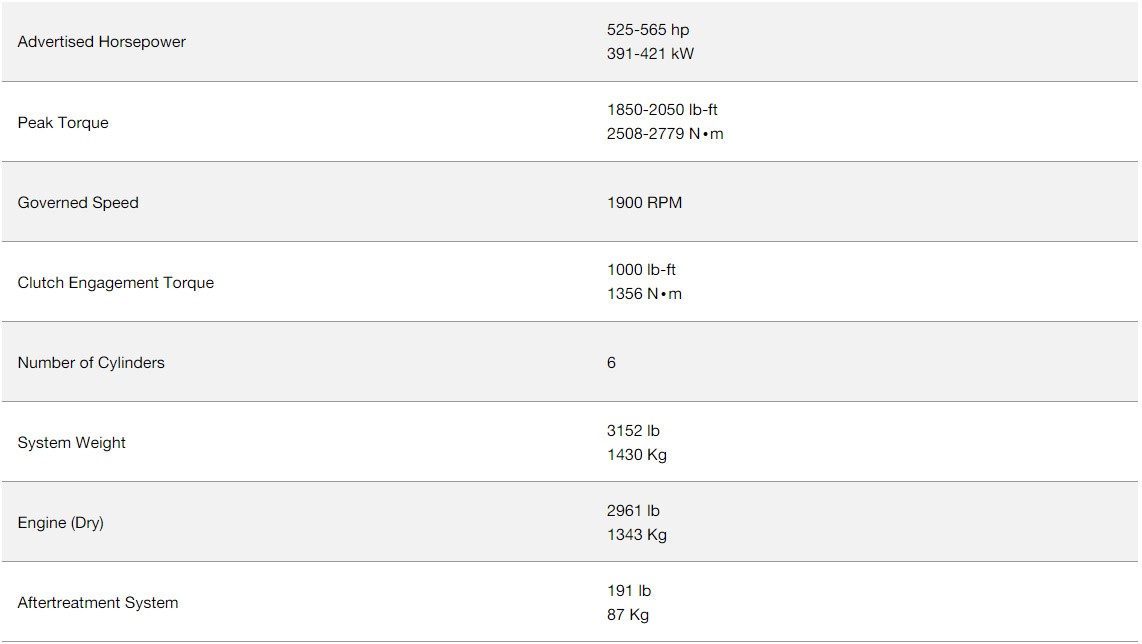Click the 87 Kg aftertreatment value

[x=628, y=615]
